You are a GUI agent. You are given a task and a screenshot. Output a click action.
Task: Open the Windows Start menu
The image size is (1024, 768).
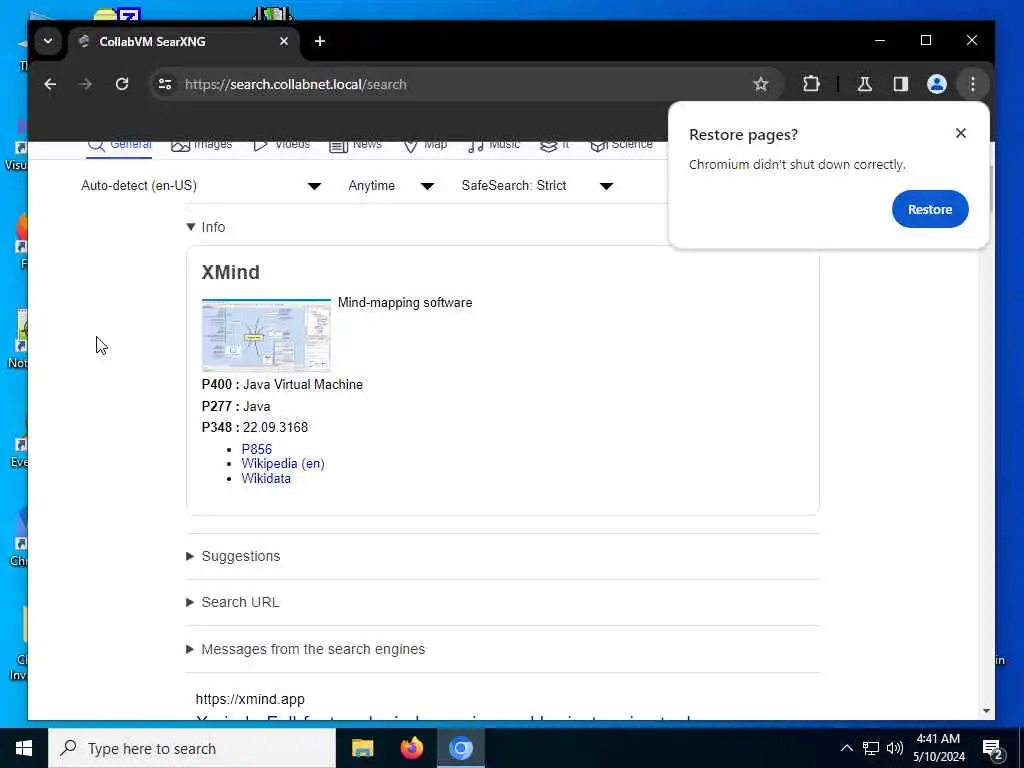tap(24, 748)
